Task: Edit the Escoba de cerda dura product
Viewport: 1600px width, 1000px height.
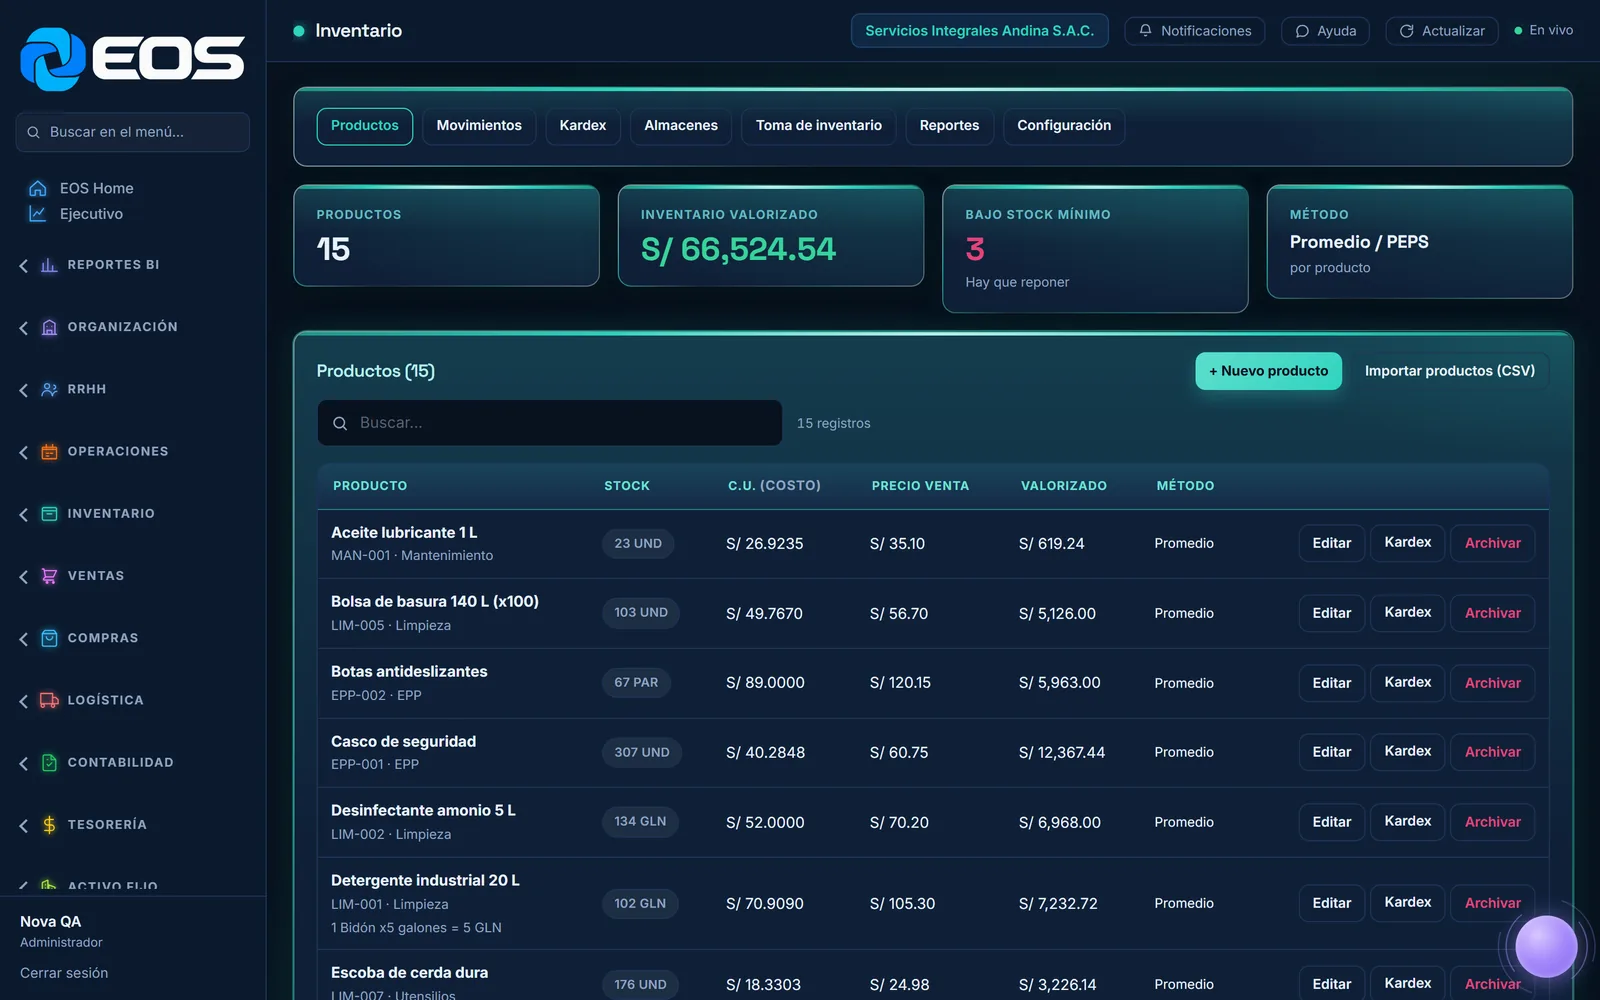Action: 1331,984
